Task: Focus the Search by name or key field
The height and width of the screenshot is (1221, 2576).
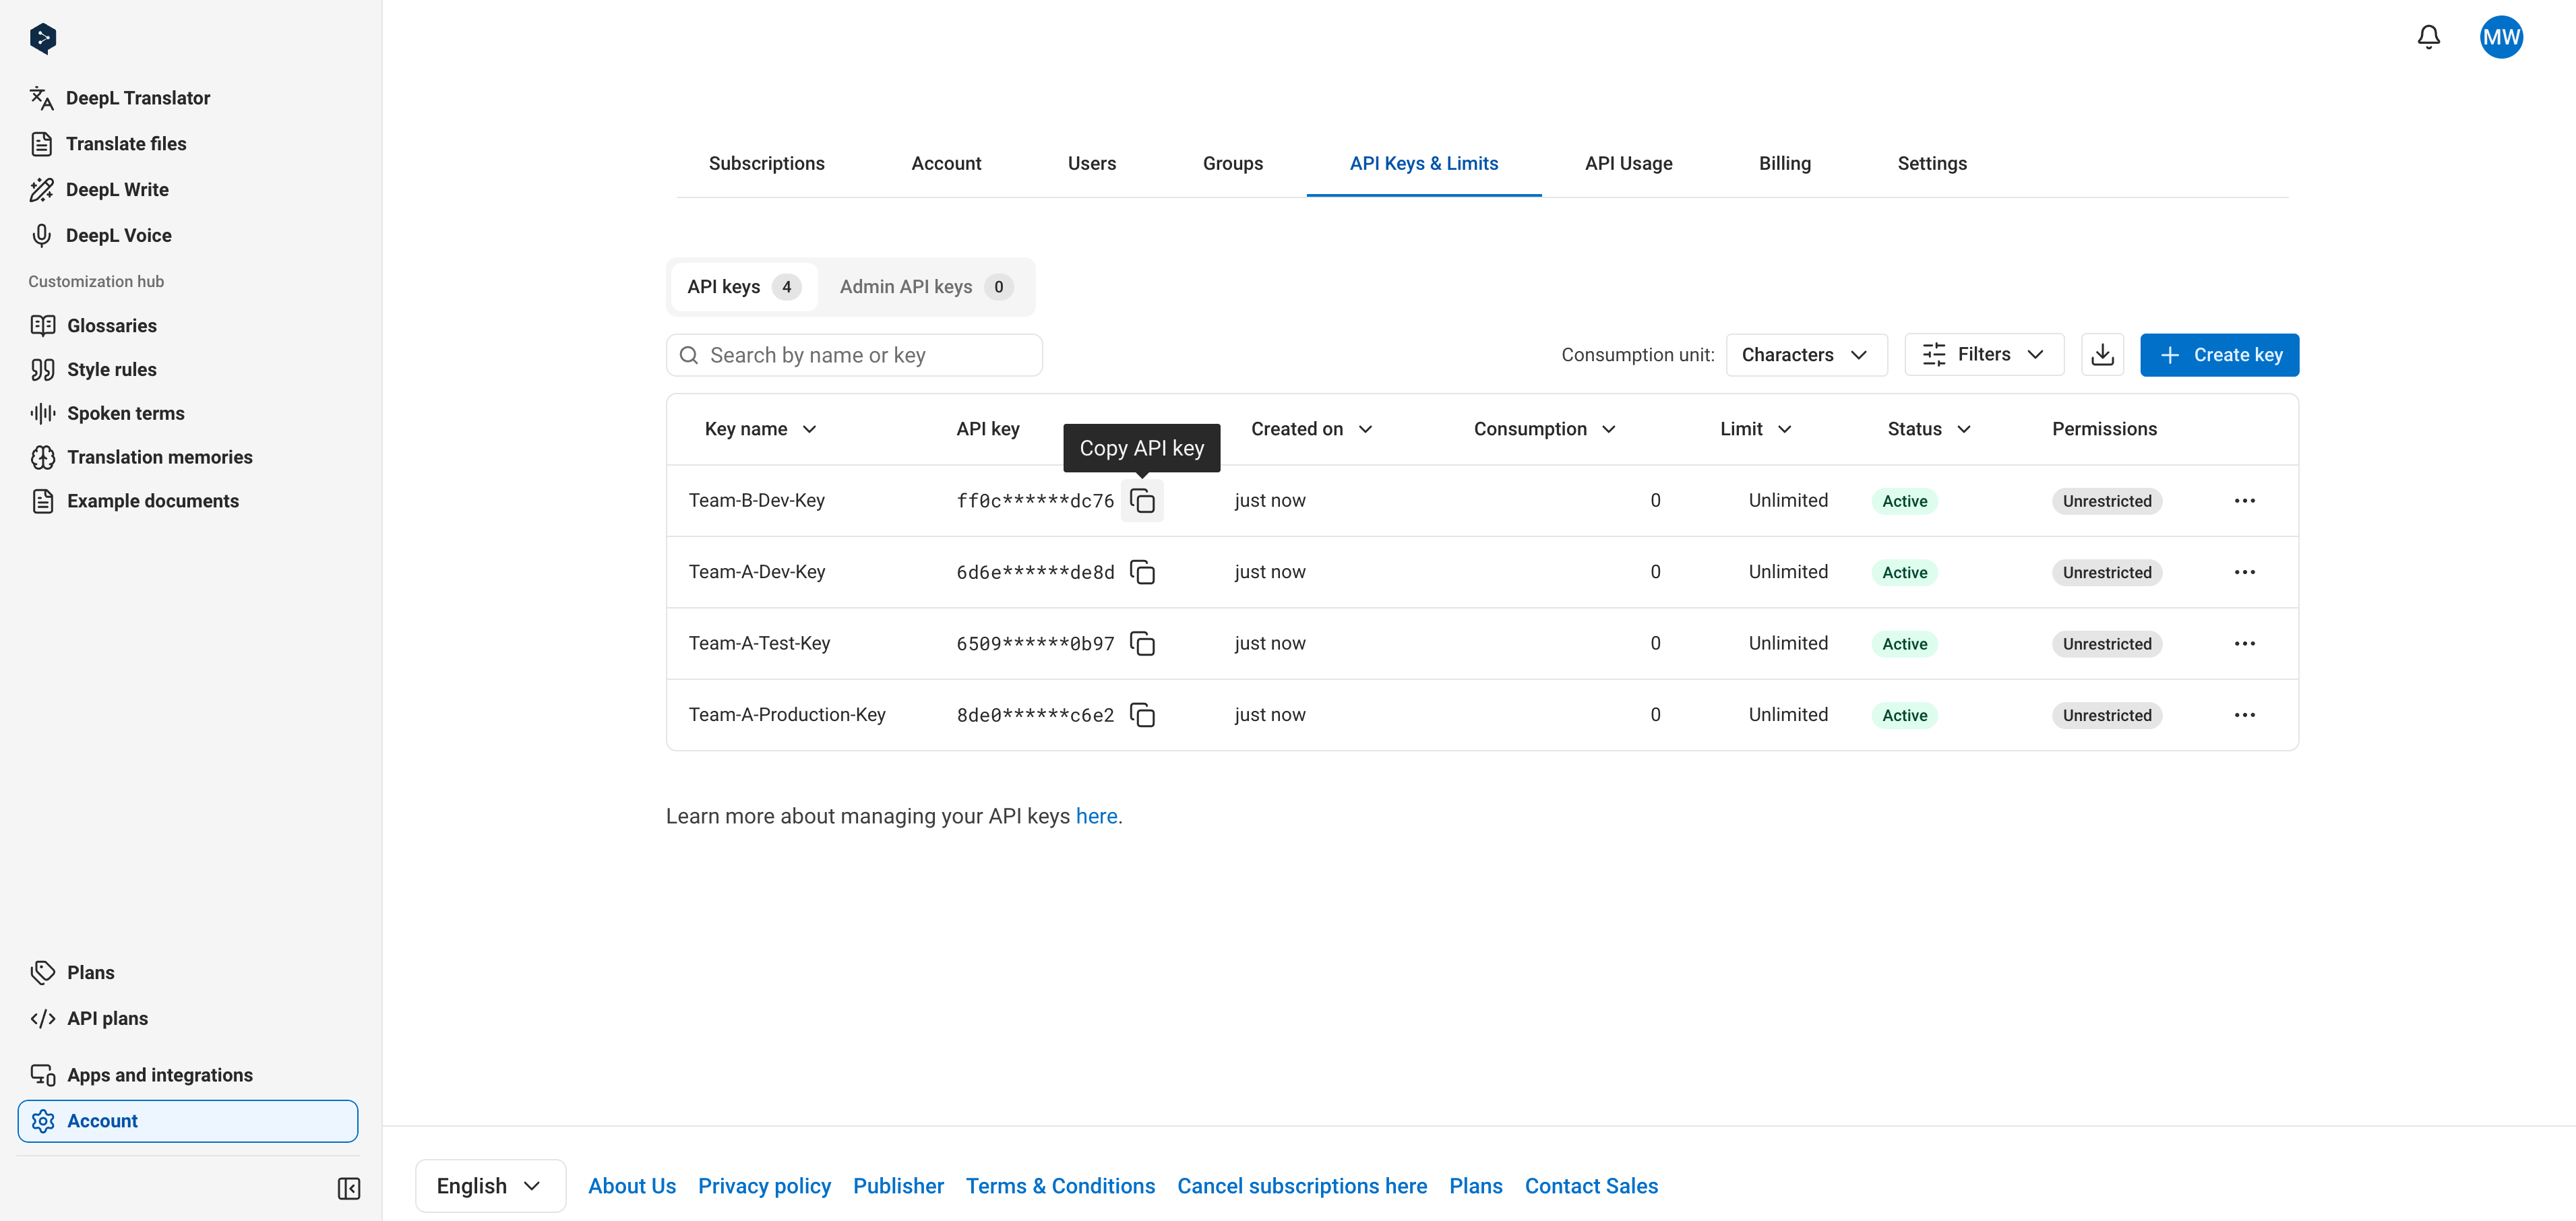Action: pos(854,355)
